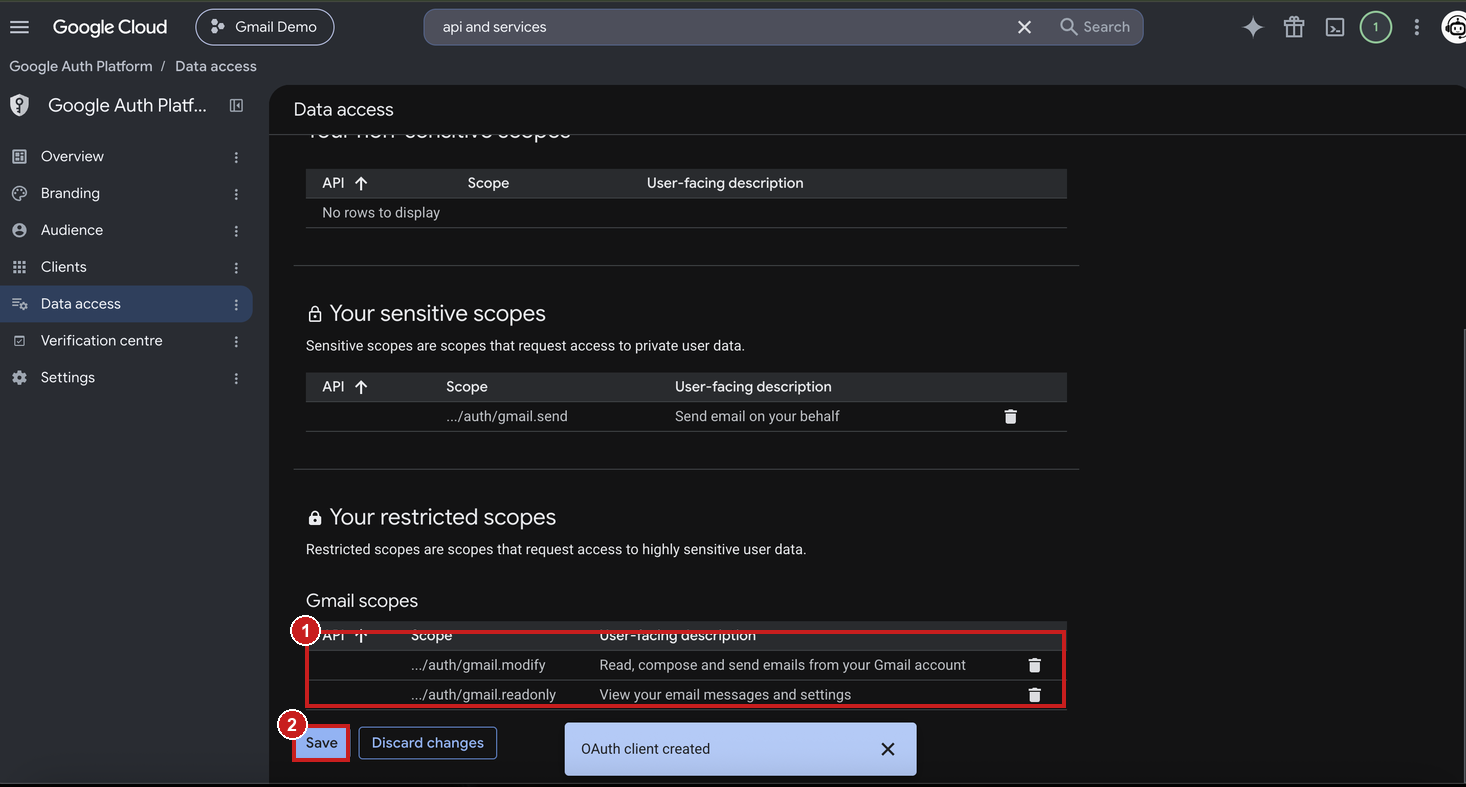The height and width of the screenshot is (787, 1466).
Task: Click the "No rows to display" text
Action: coord(381,213)
